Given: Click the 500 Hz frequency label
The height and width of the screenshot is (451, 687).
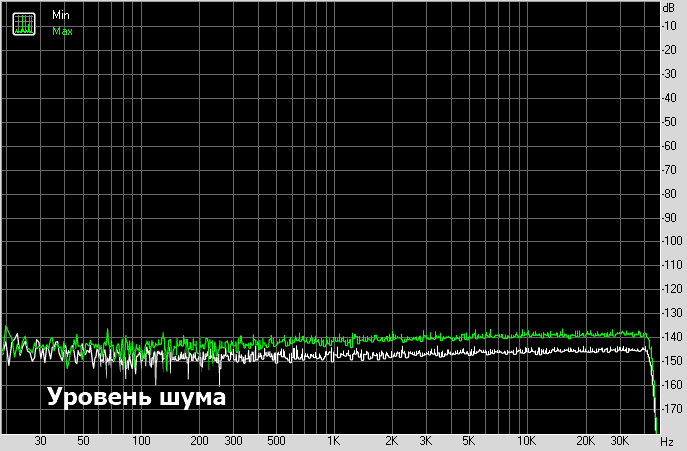Looking at the screenshot, I should [x=276, y=441].
